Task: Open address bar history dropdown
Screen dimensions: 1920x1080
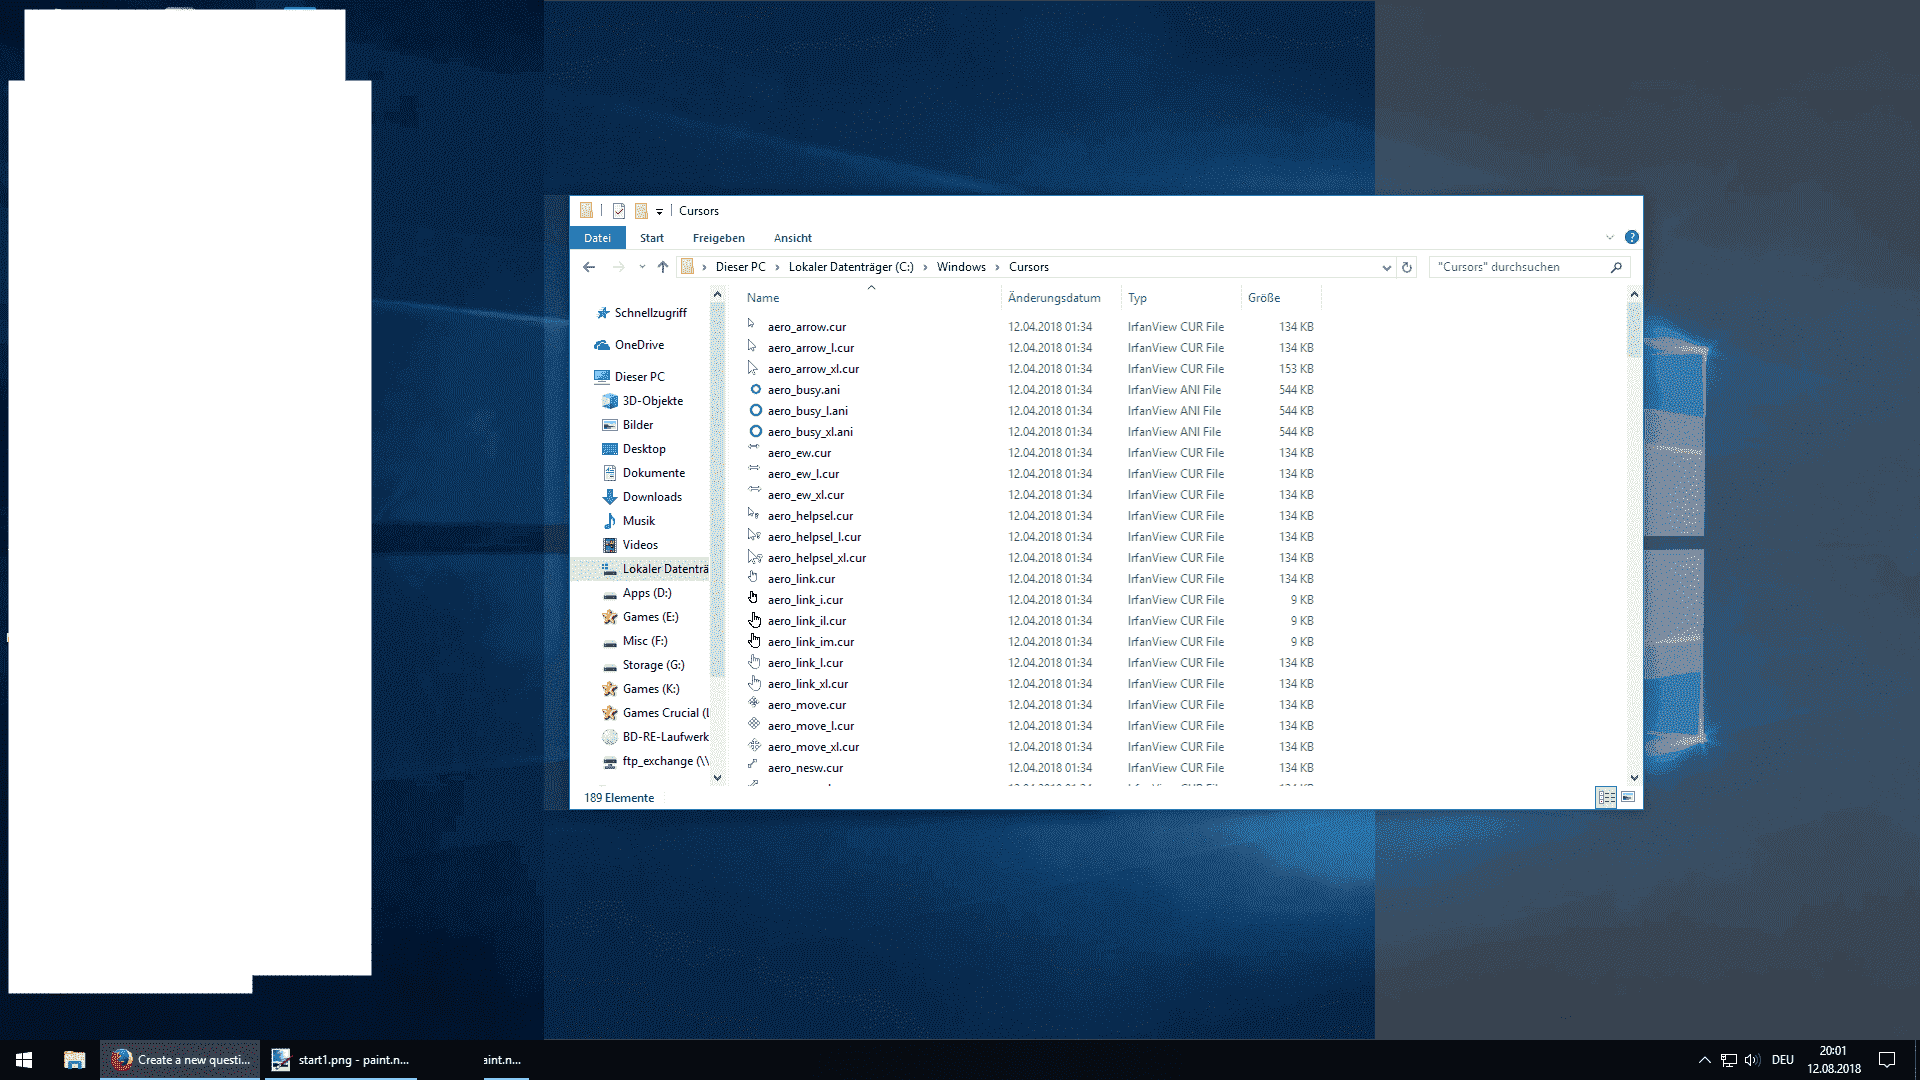Action: [x=1386, y=267]
